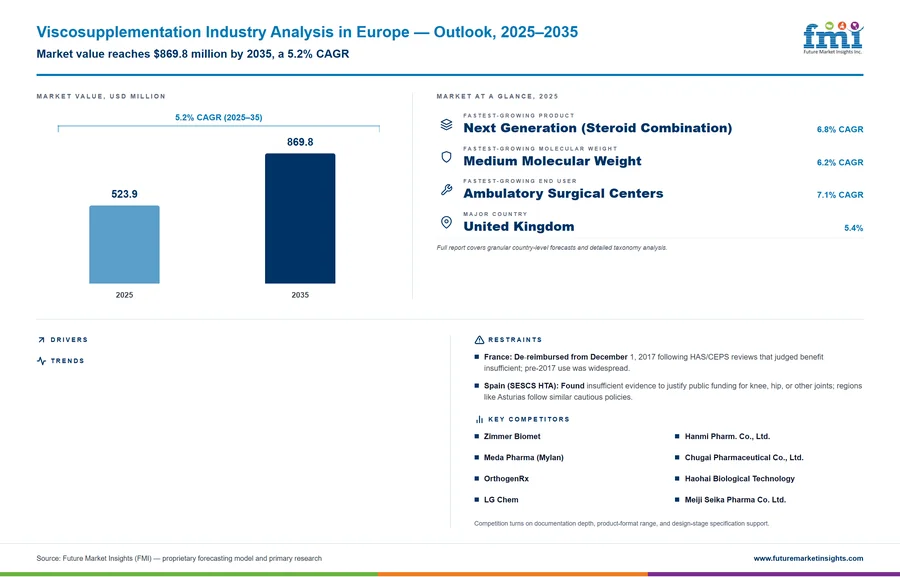Image resolution: width=900 pixels, height=577 pixels.
Task: Click the 6.8% CAGR value
Action: (x=840, y=129)
